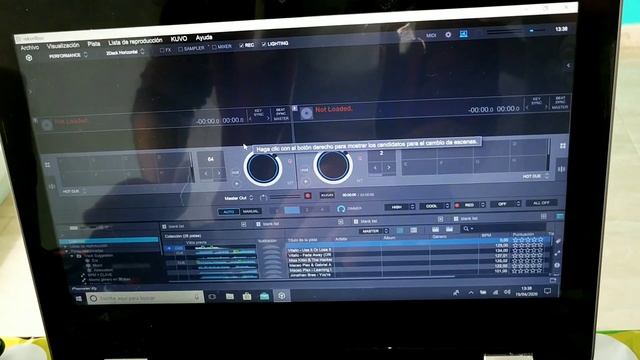640x360 pixels.
Task: Click the ALL OFF lighting button
Action: (x=541, y=202)
